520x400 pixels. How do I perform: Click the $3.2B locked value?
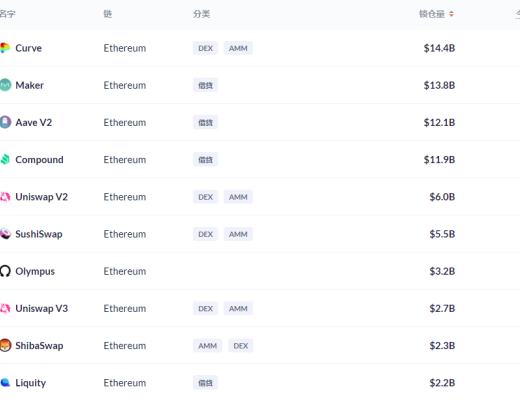[x=442, y=271]
